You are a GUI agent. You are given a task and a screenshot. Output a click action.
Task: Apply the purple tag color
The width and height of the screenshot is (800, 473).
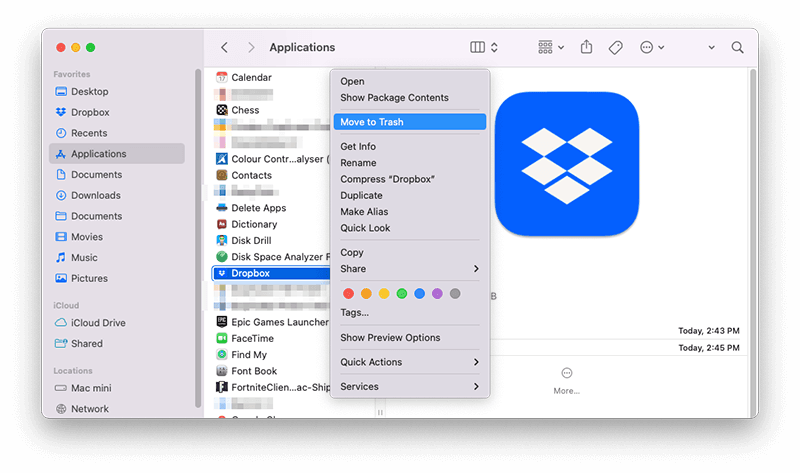437,293
